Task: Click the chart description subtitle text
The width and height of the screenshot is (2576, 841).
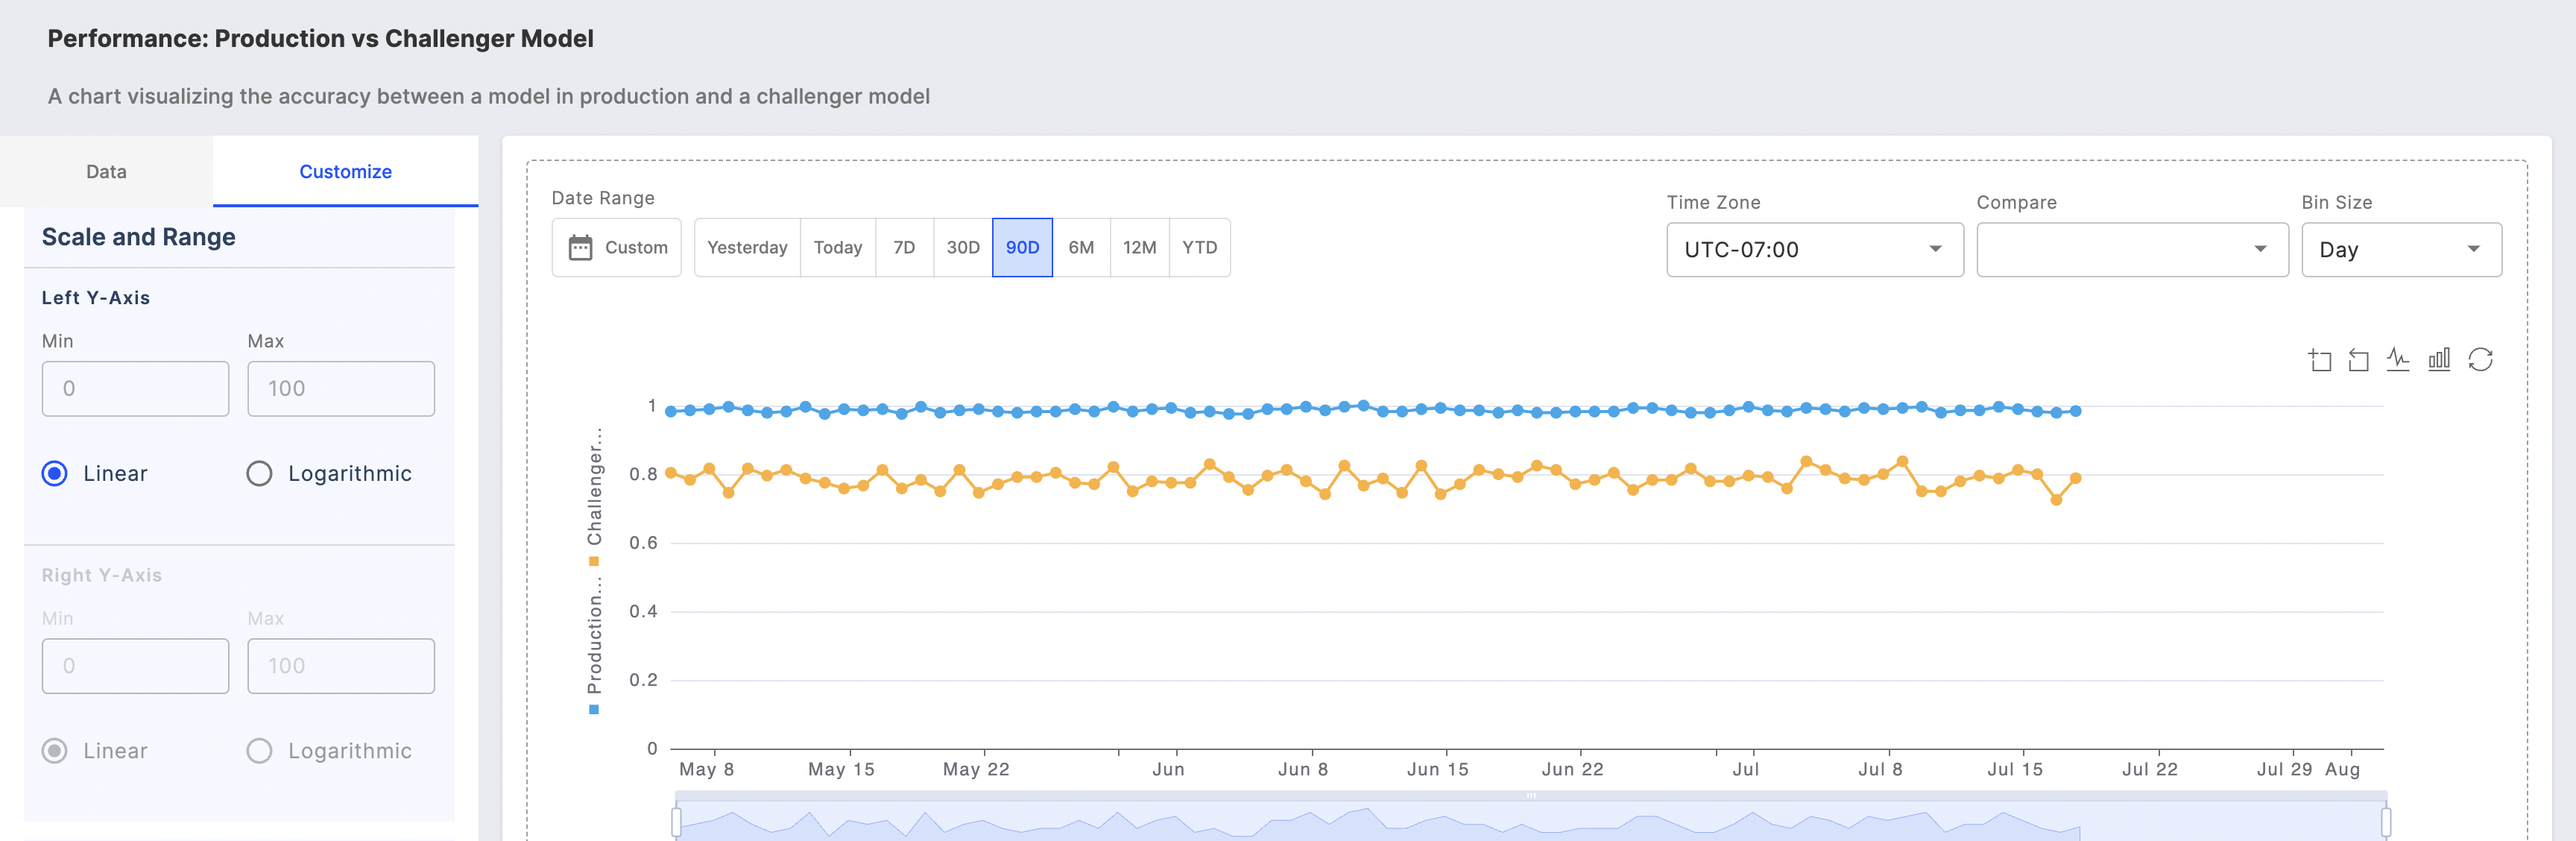Action: [x=489, y=96]
